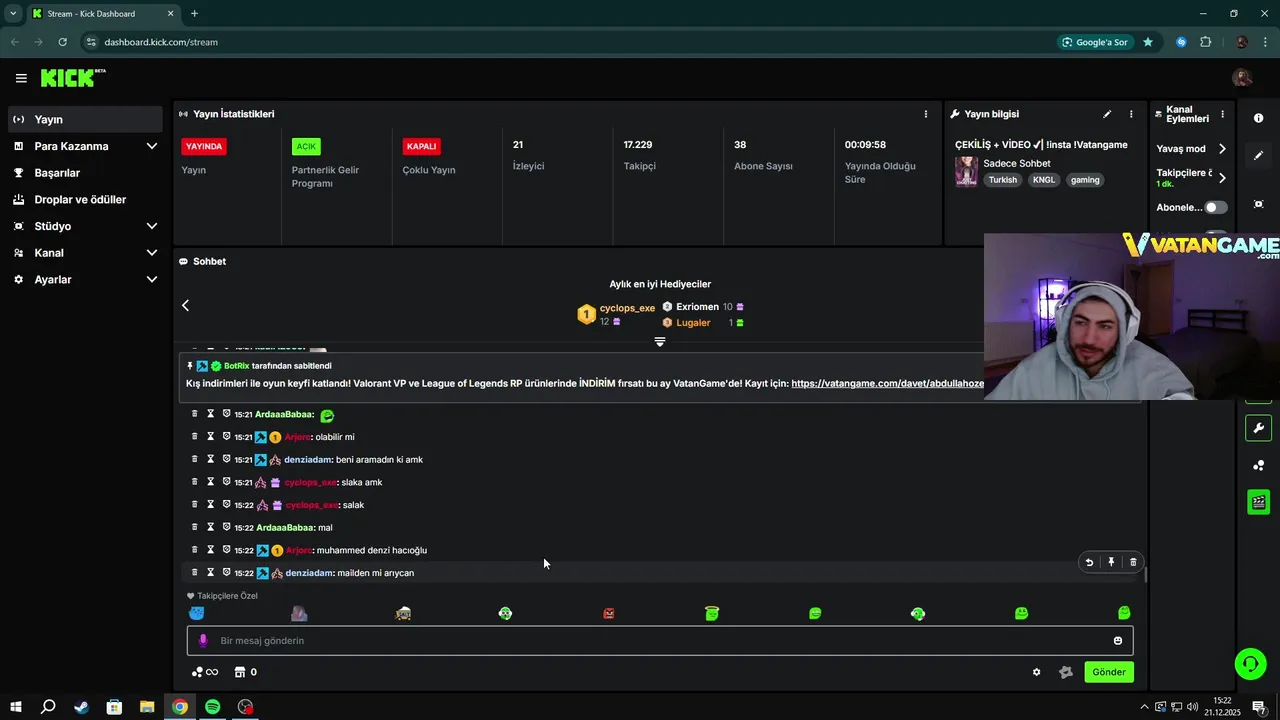Bookmark the page with the star icon
This screenshot has width=1280, height=720.
1148,42
